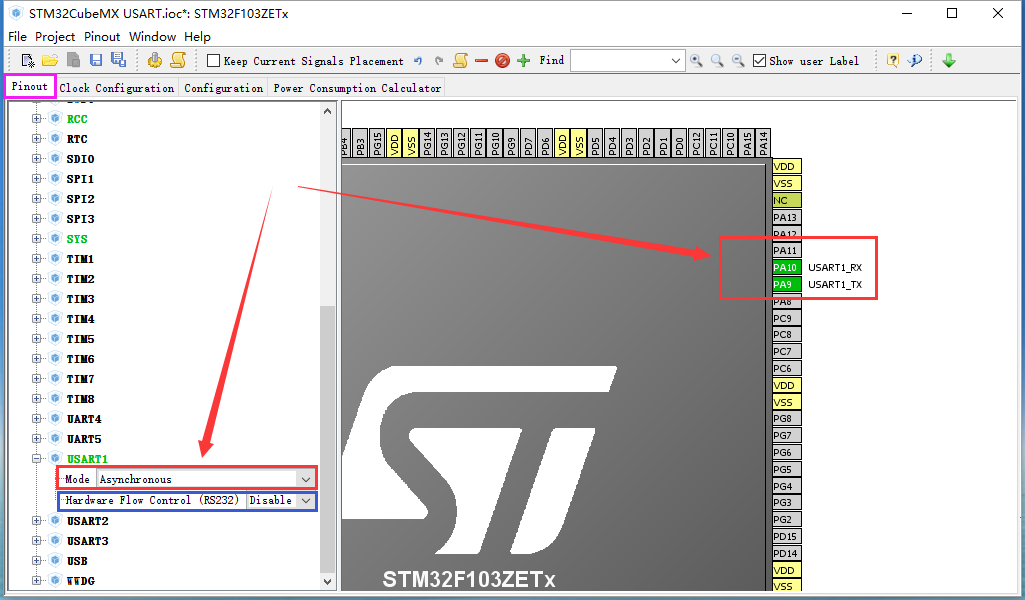Open the Project menu

(55, 37)
